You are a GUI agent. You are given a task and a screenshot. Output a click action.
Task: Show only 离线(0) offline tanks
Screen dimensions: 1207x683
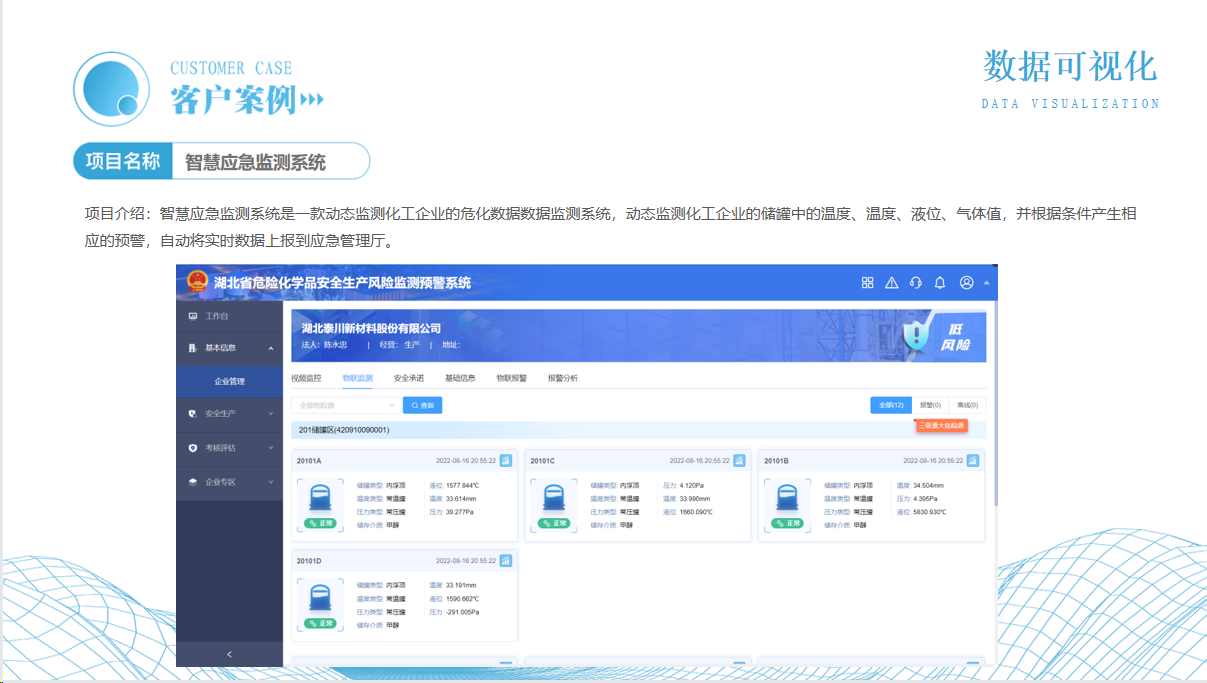(x=967, y=405)
